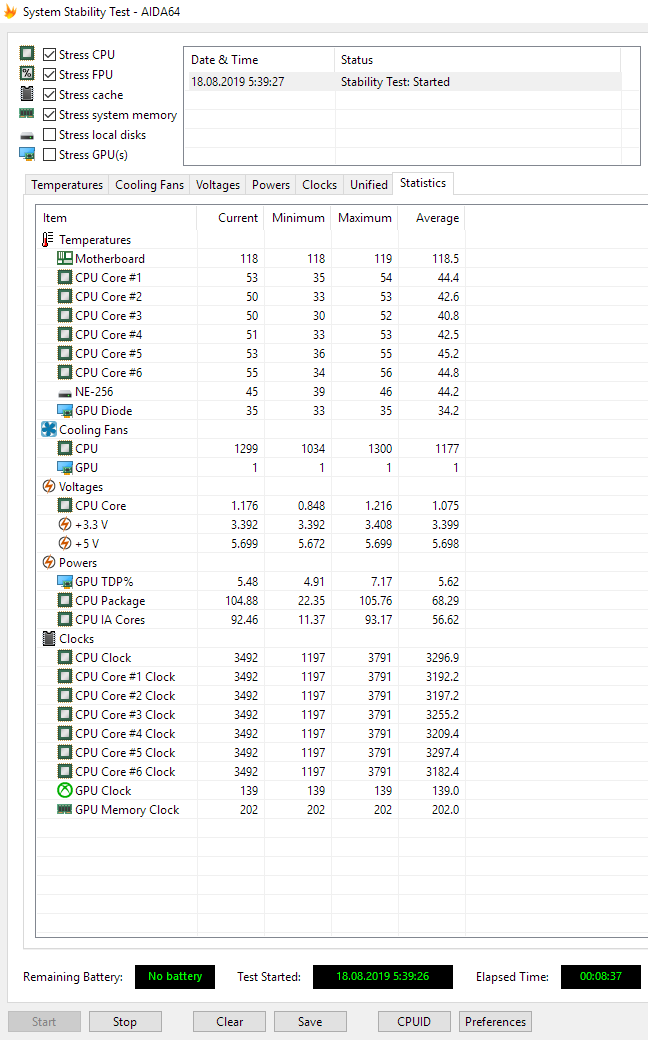Select the CPU IA Cores row
648x1040 pixels.
(251, 619)
